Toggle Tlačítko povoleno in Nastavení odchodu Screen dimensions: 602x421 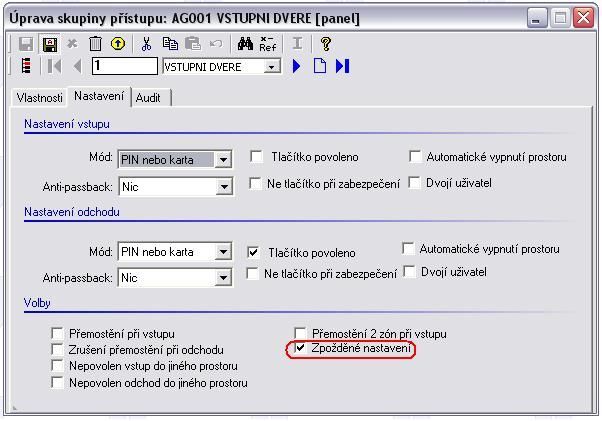[x=254, y=253]
